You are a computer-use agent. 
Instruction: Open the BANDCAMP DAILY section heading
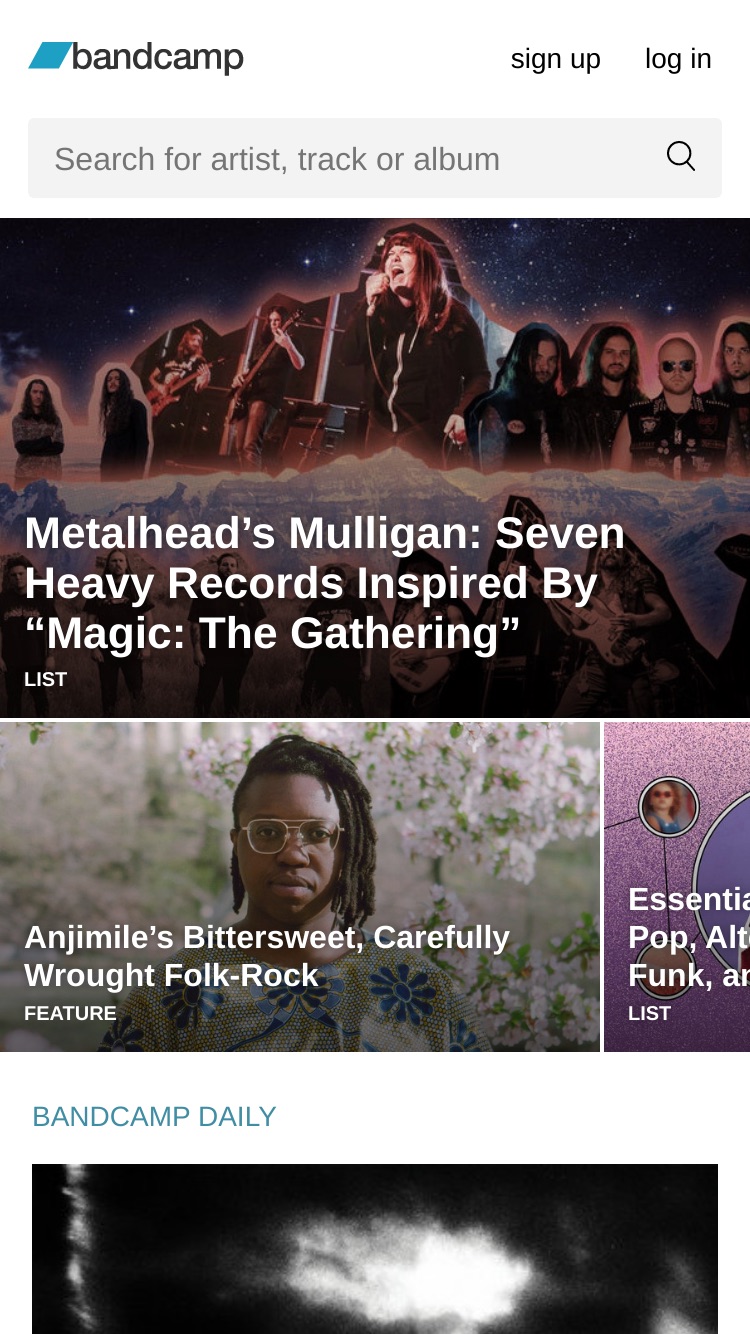(x=154, y=1117)
